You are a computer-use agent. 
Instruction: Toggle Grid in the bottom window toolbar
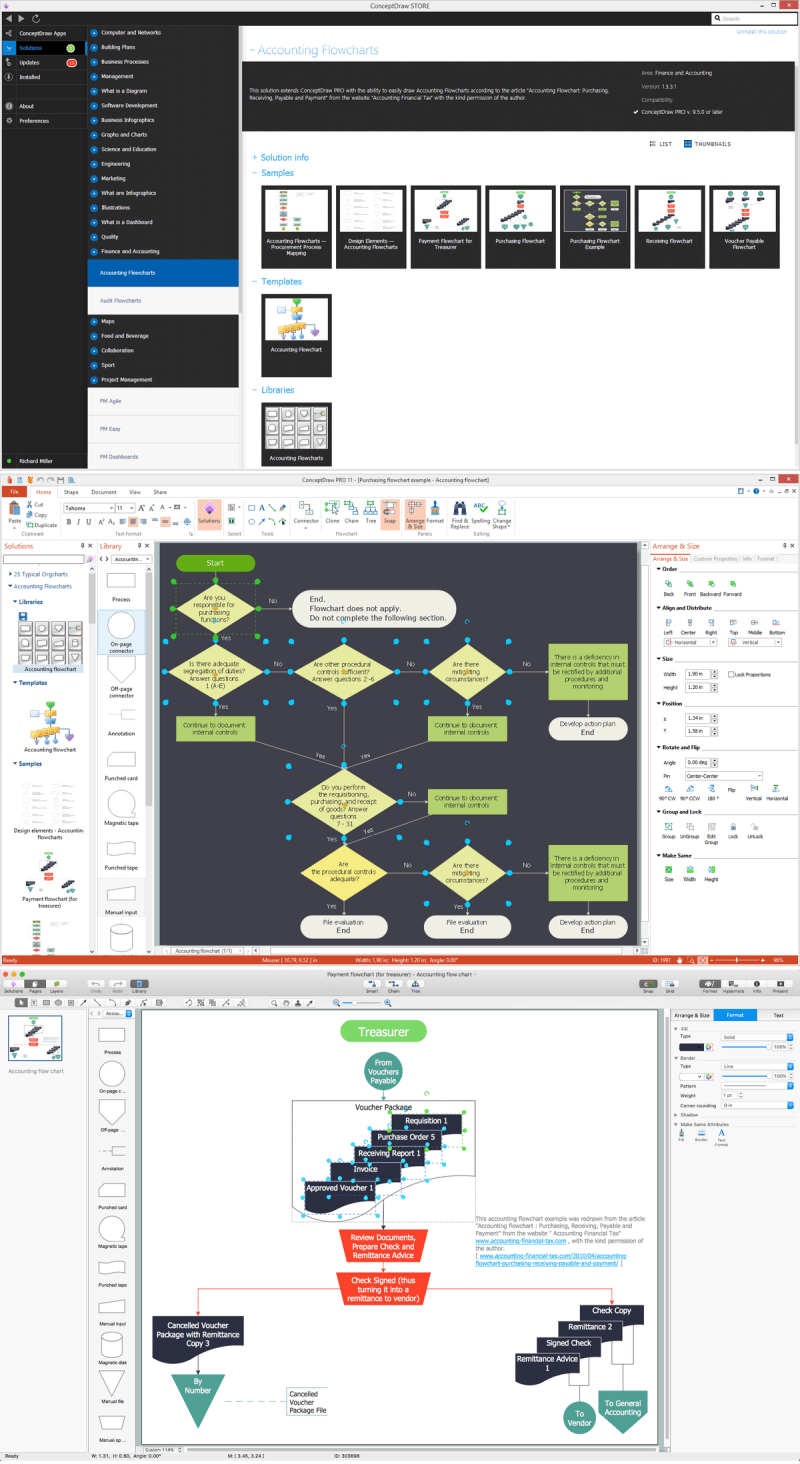point(670,985)
